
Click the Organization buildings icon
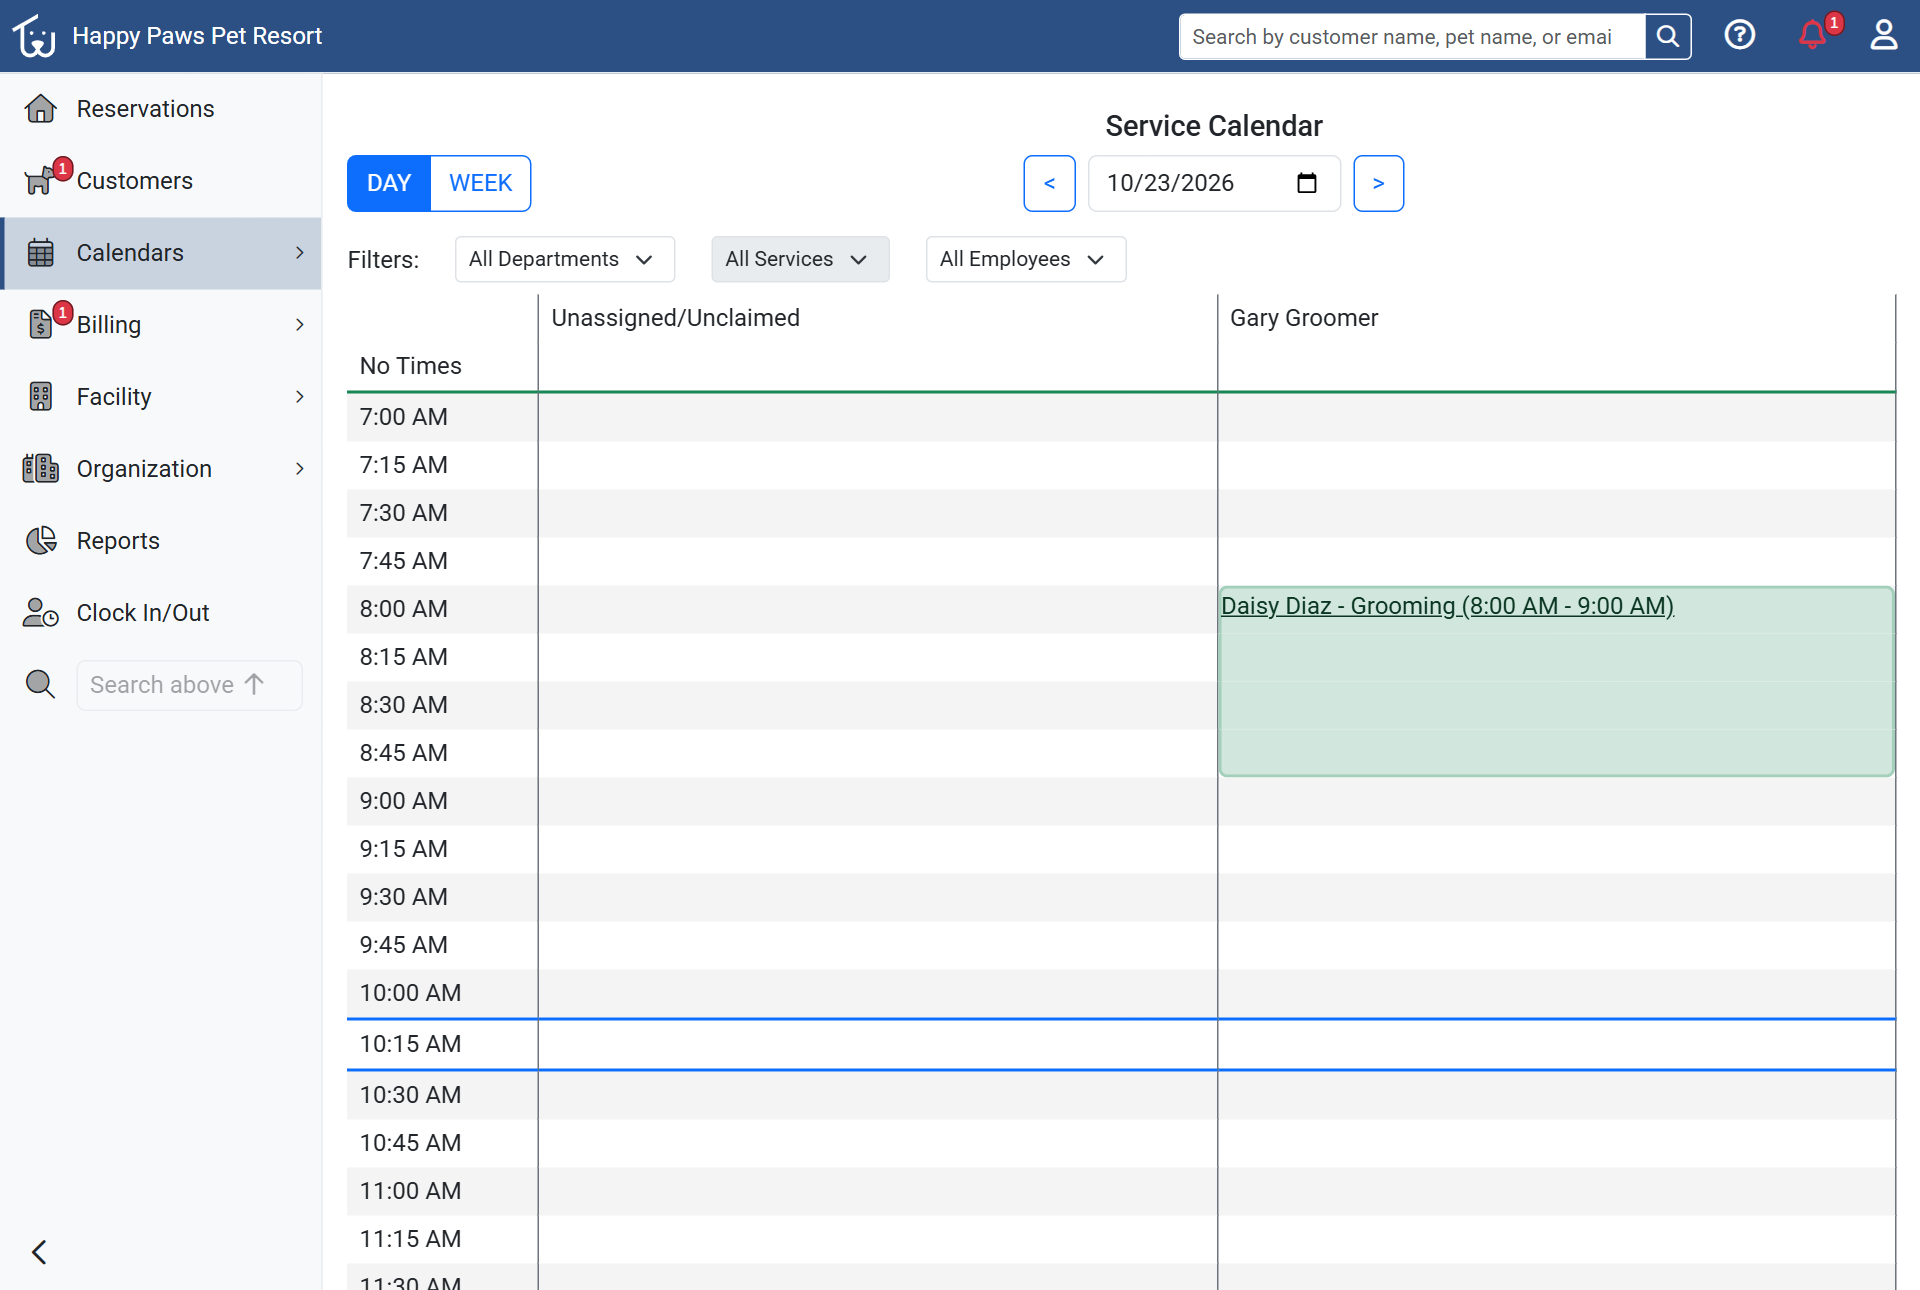pyautogui.click(x=41, y=469)
